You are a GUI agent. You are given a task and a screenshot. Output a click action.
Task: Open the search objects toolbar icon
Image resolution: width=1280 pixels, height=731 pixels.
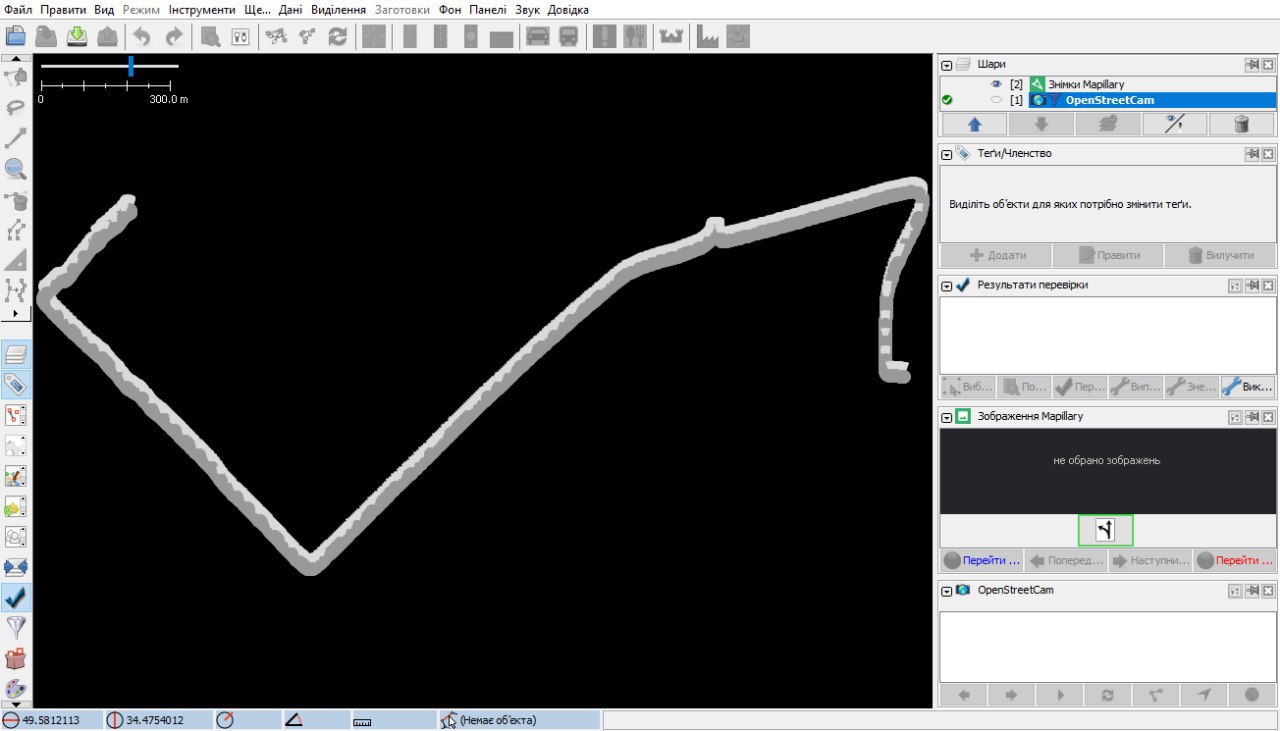click(210, 37)
